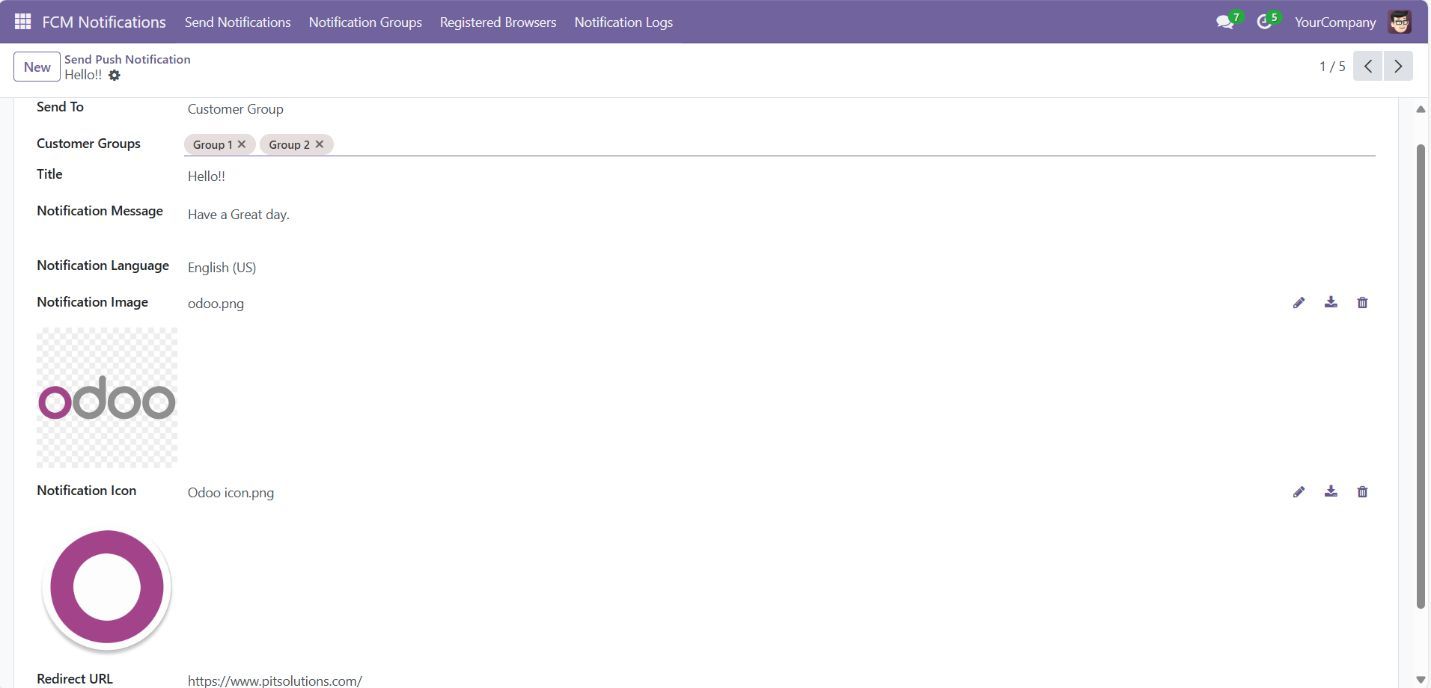Remove the Group 1 customer tag

(x=241, y=144)
